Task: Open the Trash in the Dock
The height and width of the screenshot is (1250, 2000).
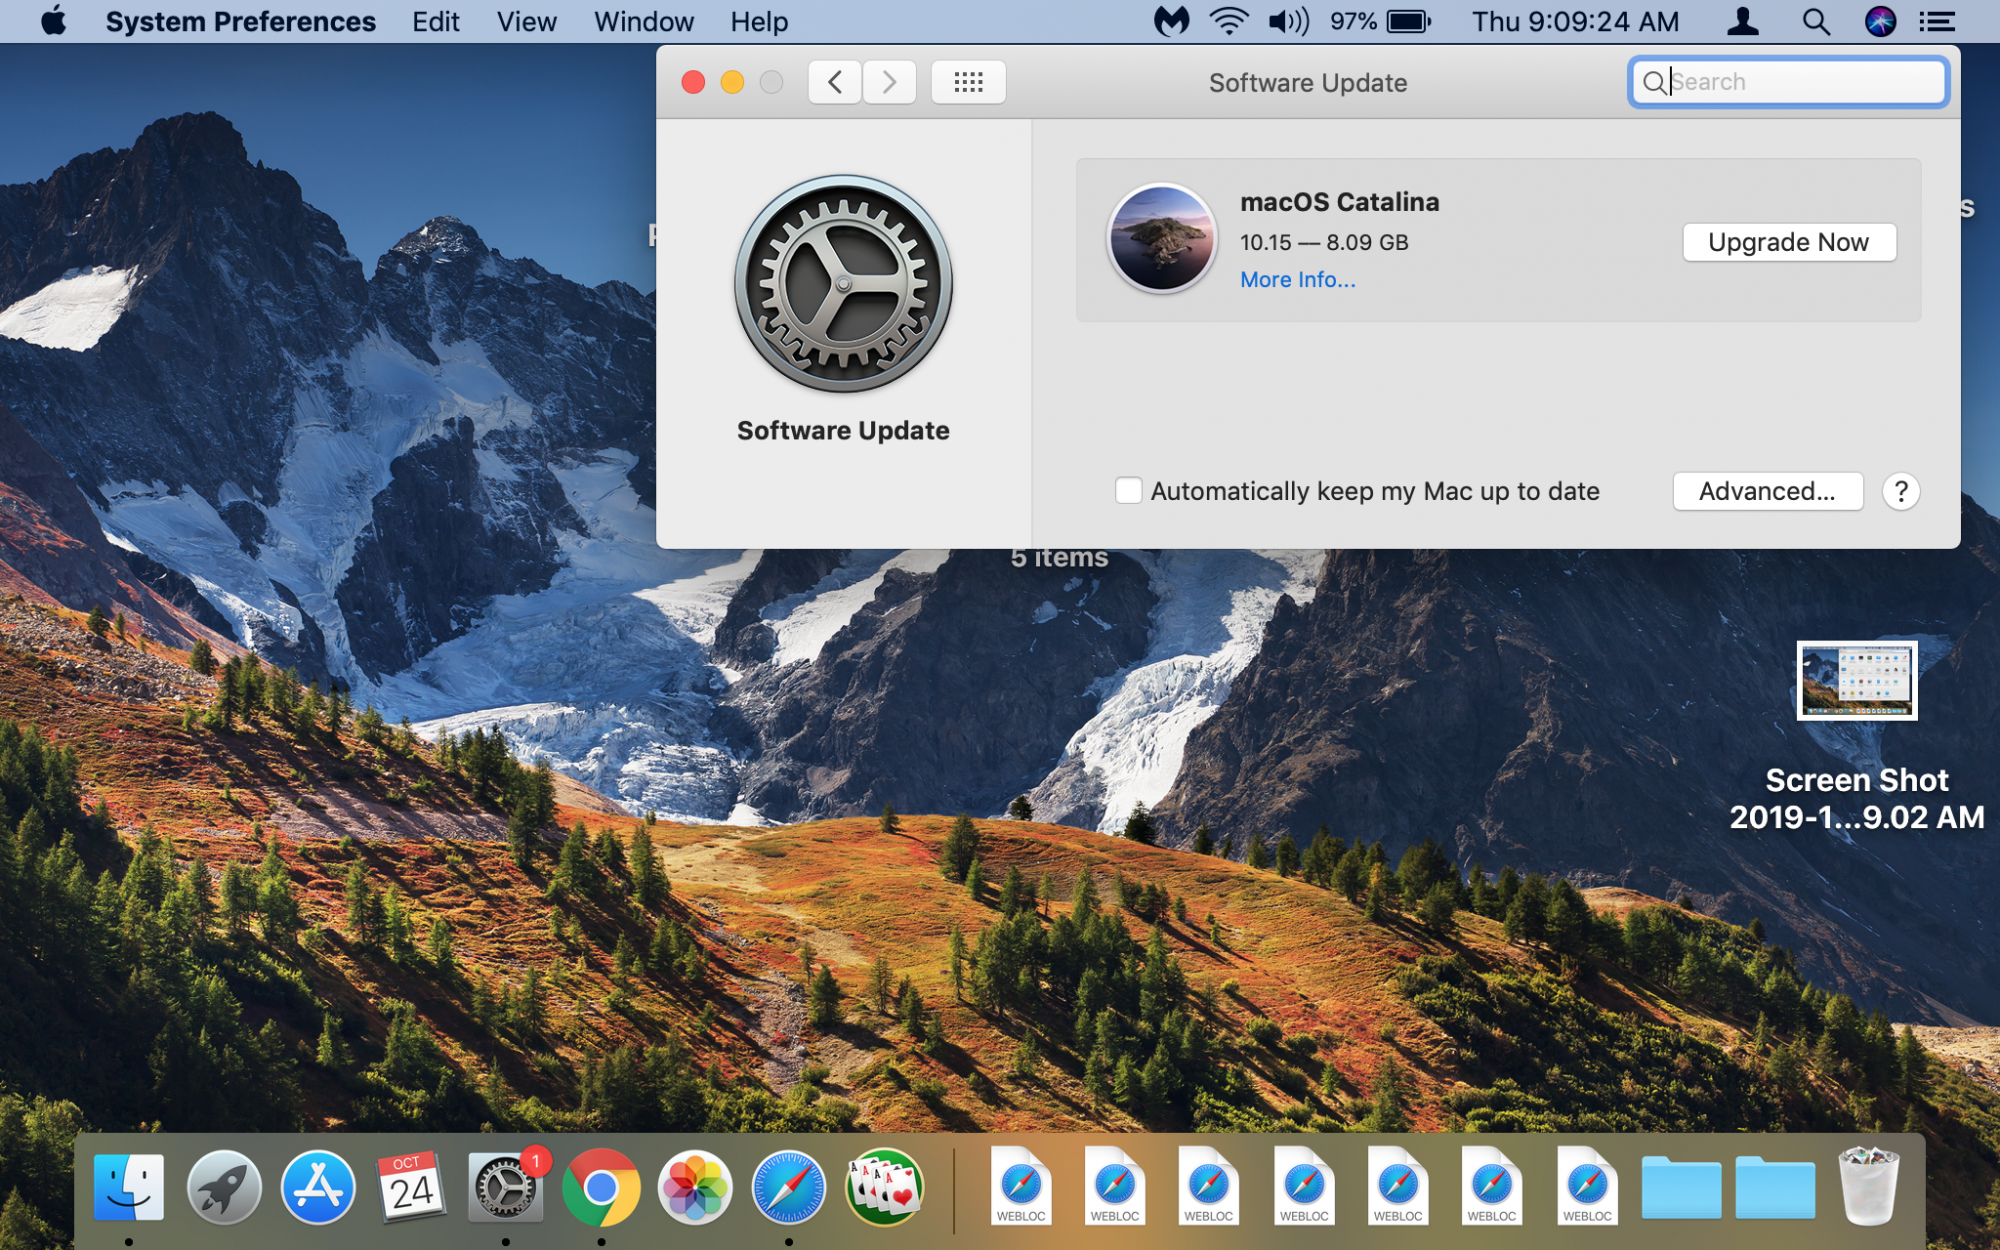Action: pos(1868,1187)
